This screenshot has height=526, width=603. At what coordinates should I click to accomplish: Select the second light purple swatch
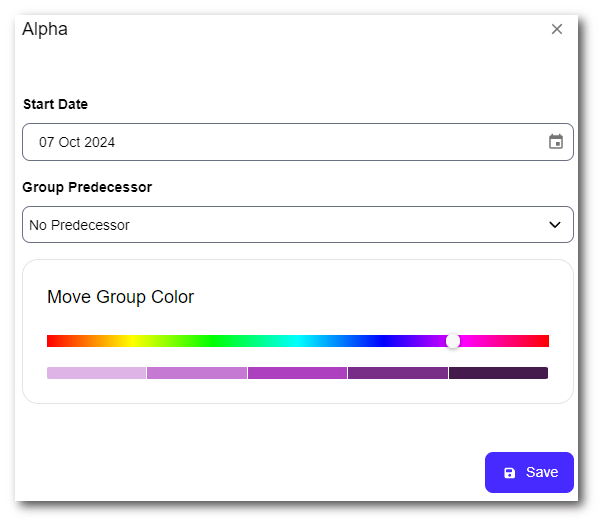coord(197,373)
